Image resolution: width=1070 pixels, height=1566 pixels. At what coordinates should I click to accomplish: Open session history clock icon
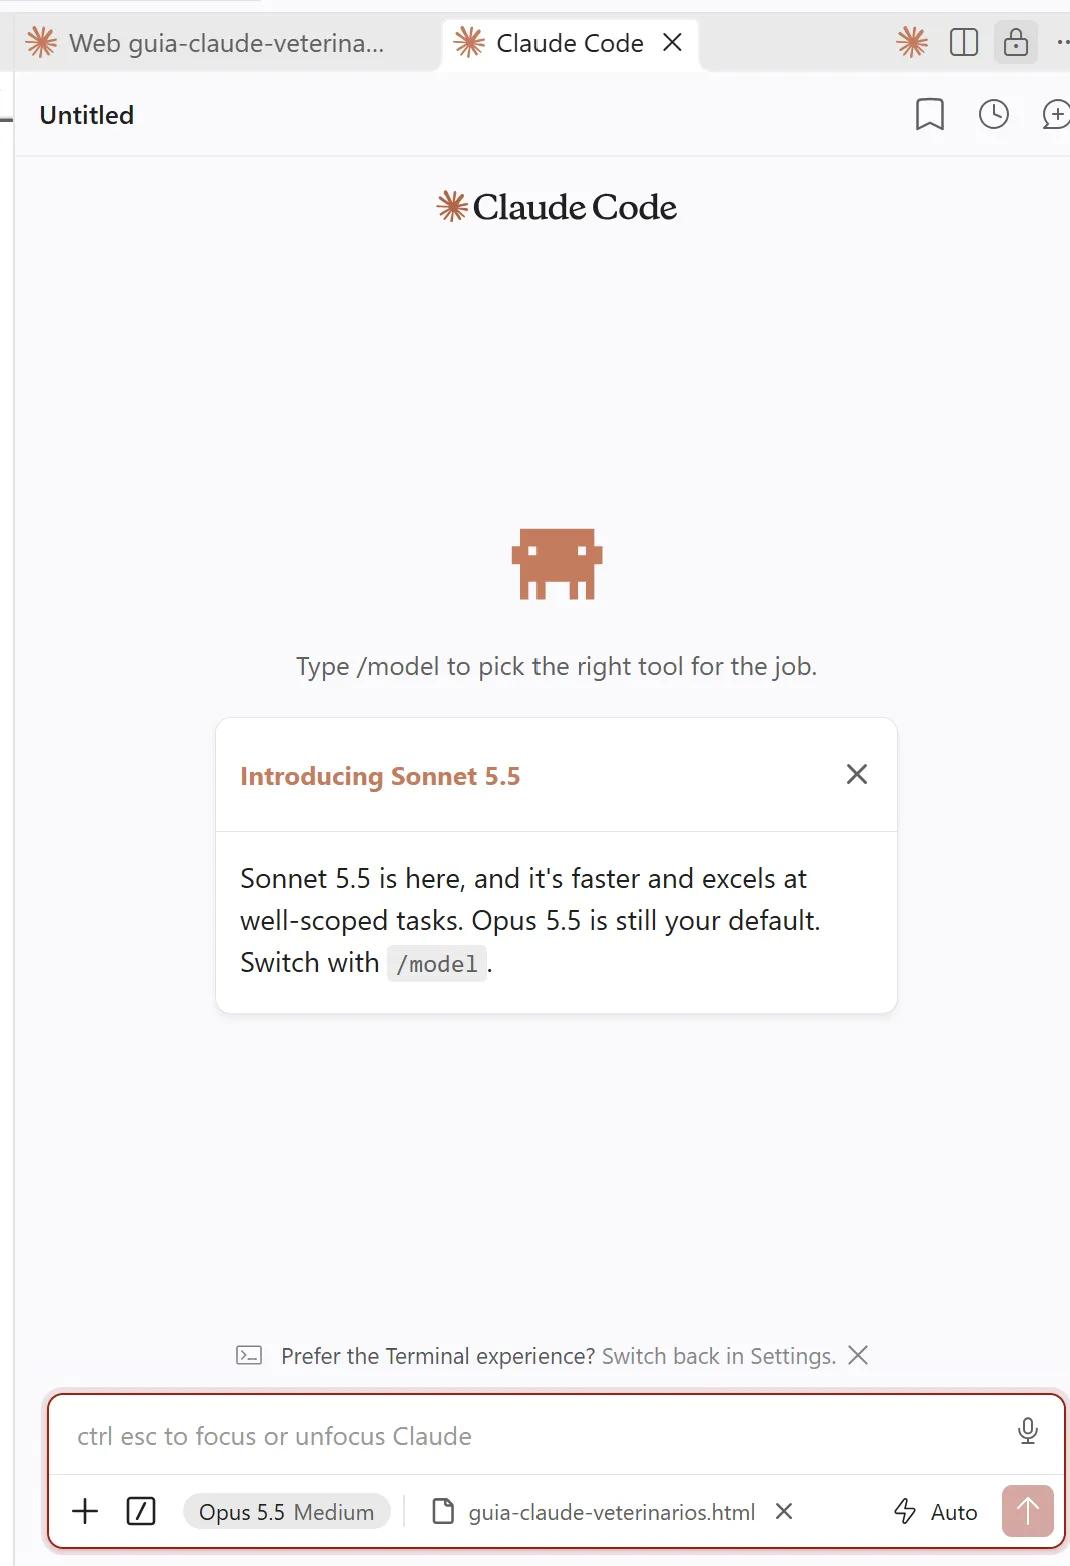(x=993, y=114)
